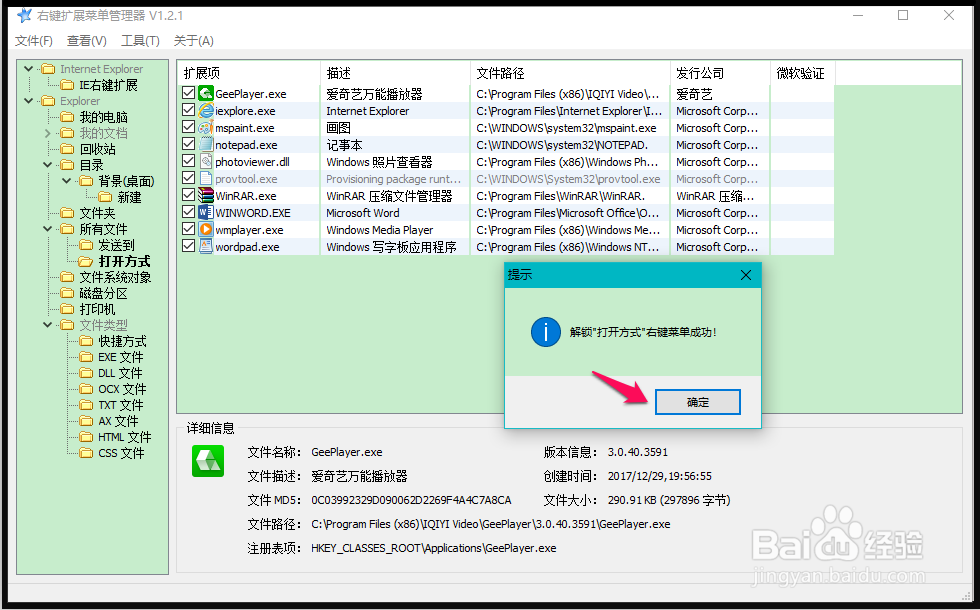
Task: Select the HTML 文件 tree item
Action: coord(124,437)
